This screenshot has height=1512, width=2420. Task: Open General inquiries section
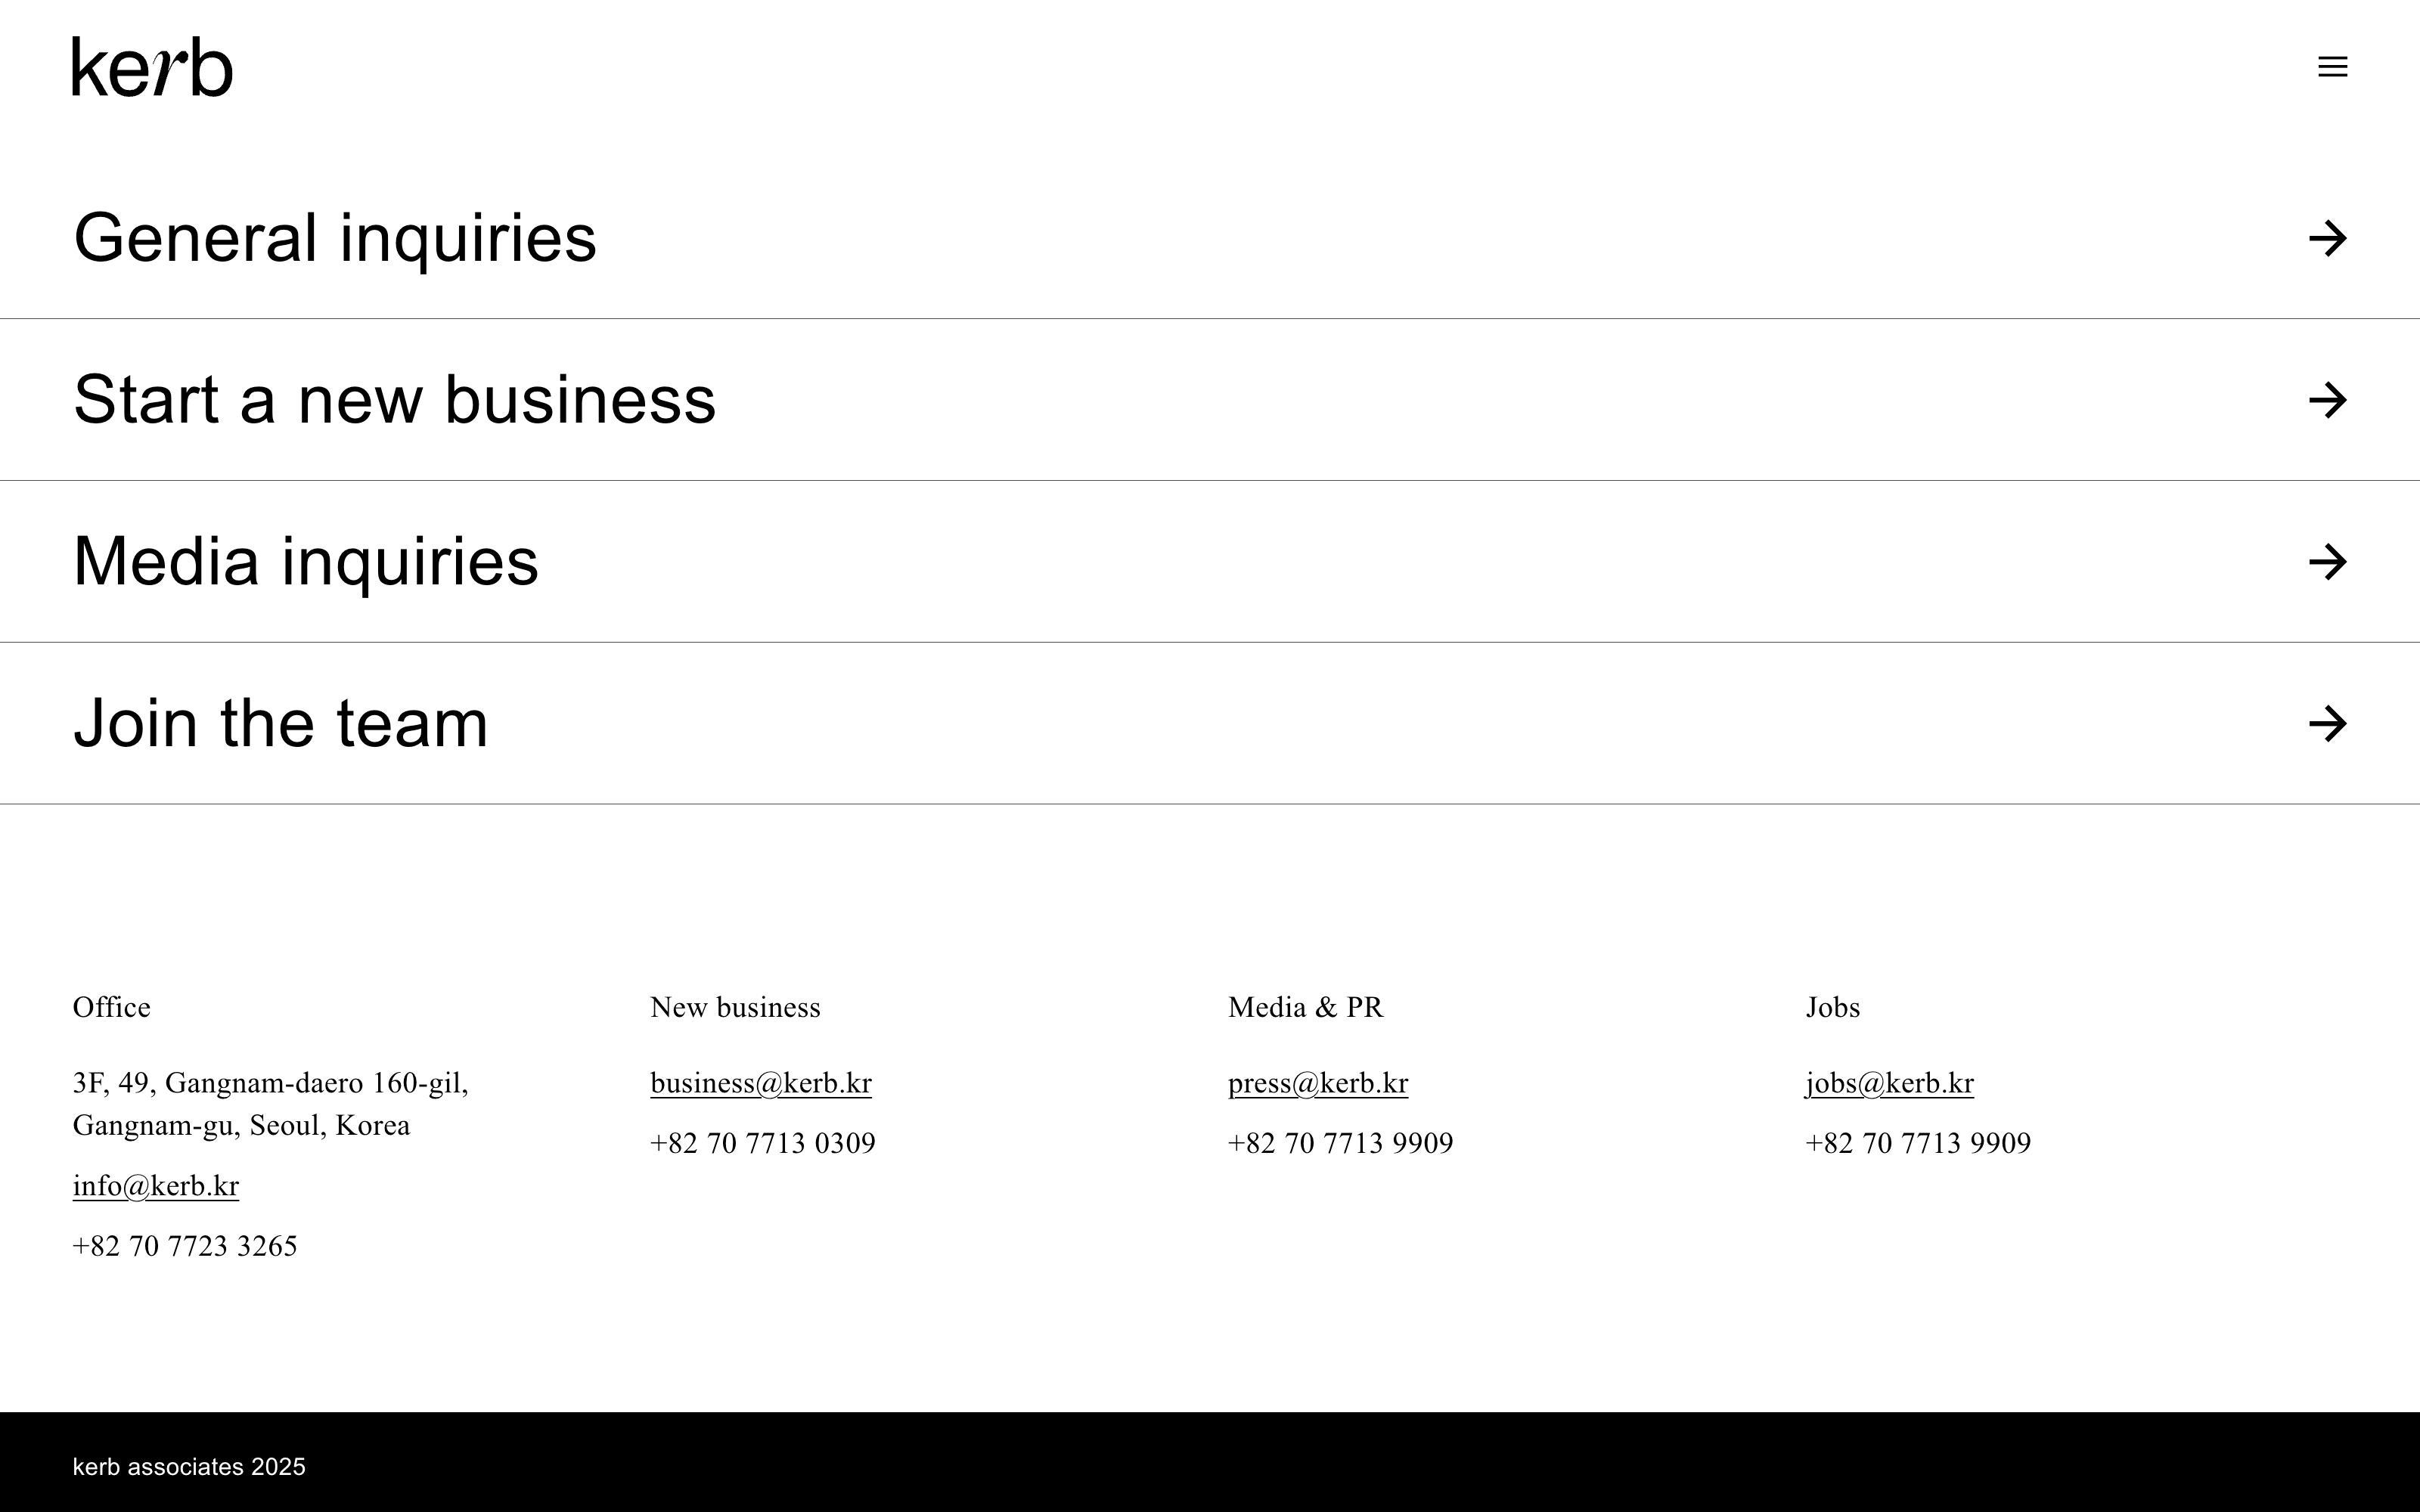click(x=335, y=239)
